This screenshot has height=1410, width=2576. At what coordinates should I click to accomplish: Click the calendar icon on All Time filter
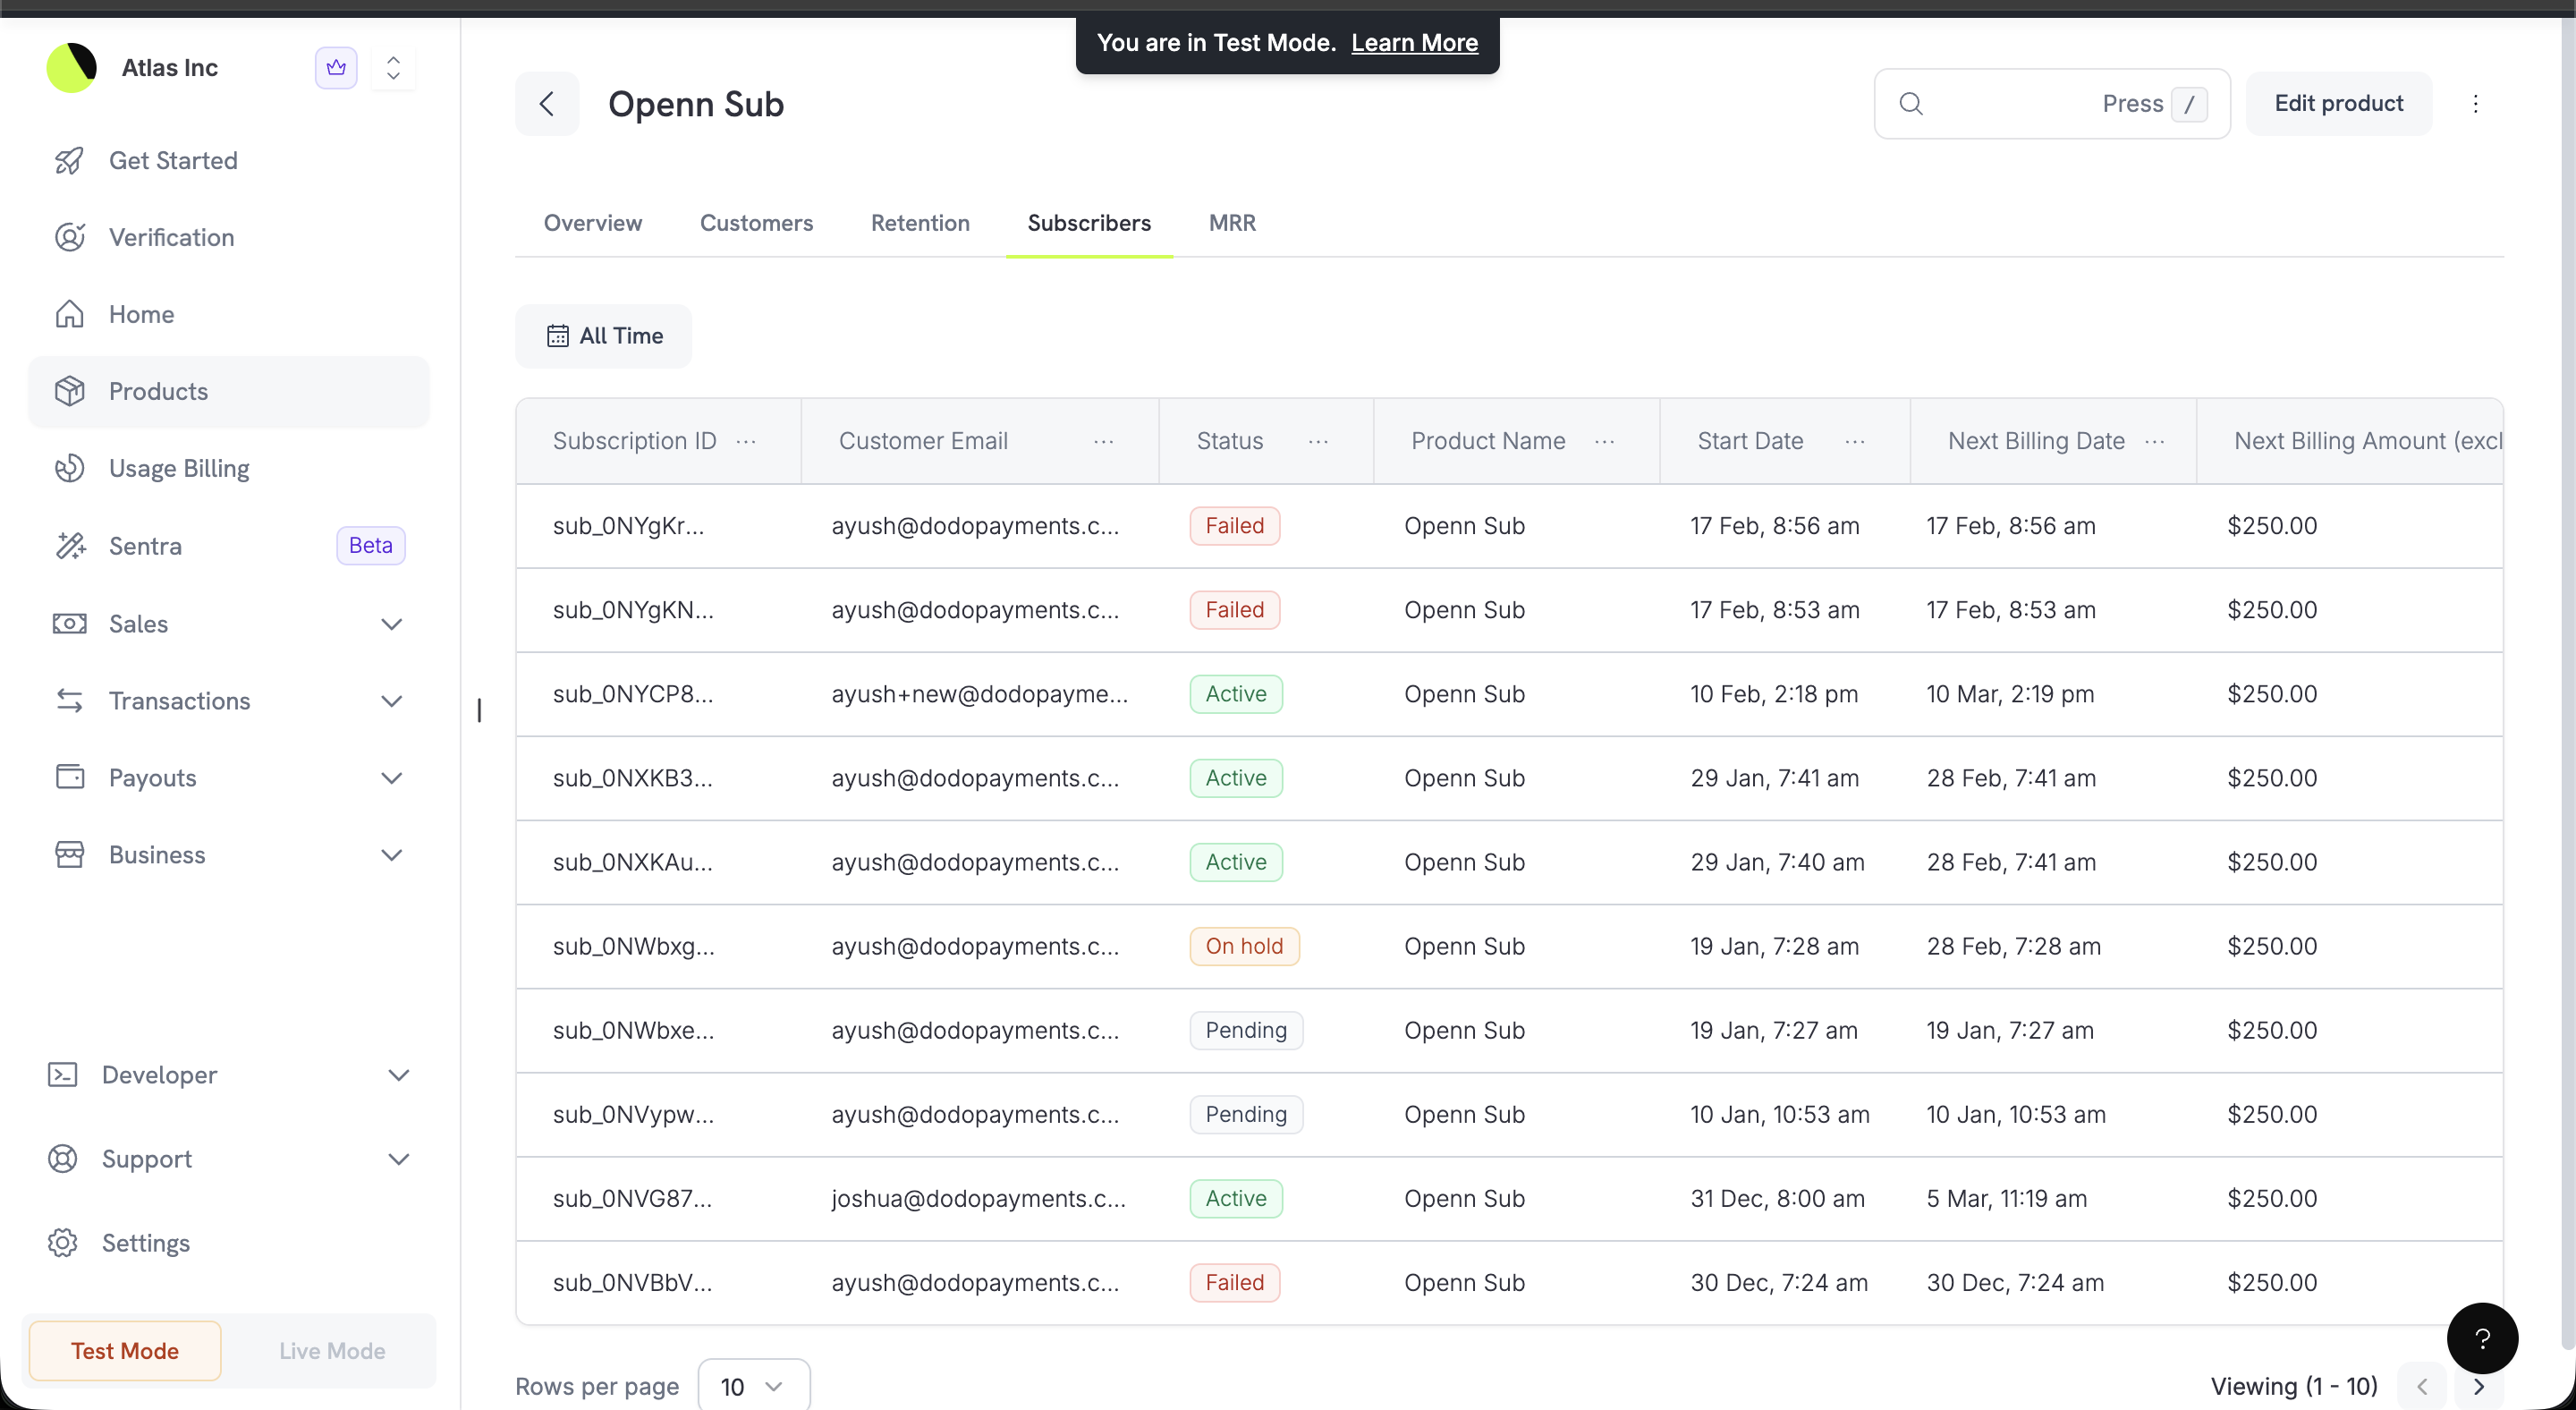558,336
